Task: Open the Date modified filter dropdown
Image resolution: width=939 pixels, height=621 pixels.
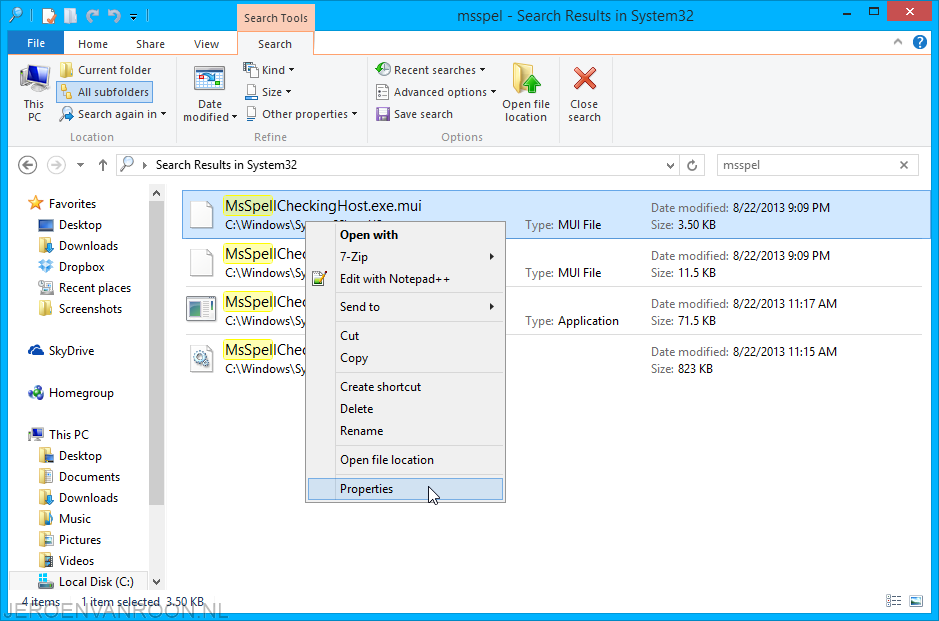Action: (x=210, y=93)
